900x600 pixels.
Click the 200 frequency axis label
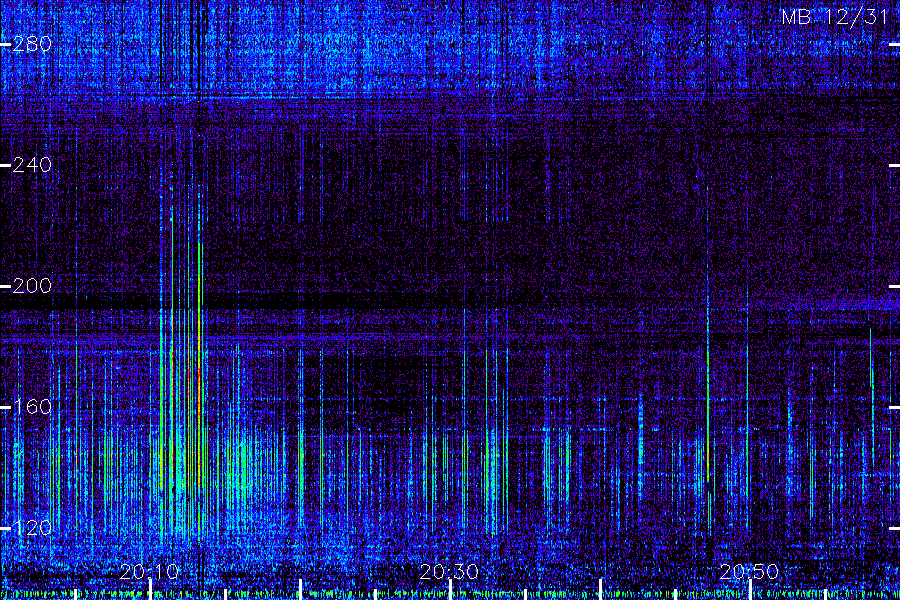click(x=32, y=285)
